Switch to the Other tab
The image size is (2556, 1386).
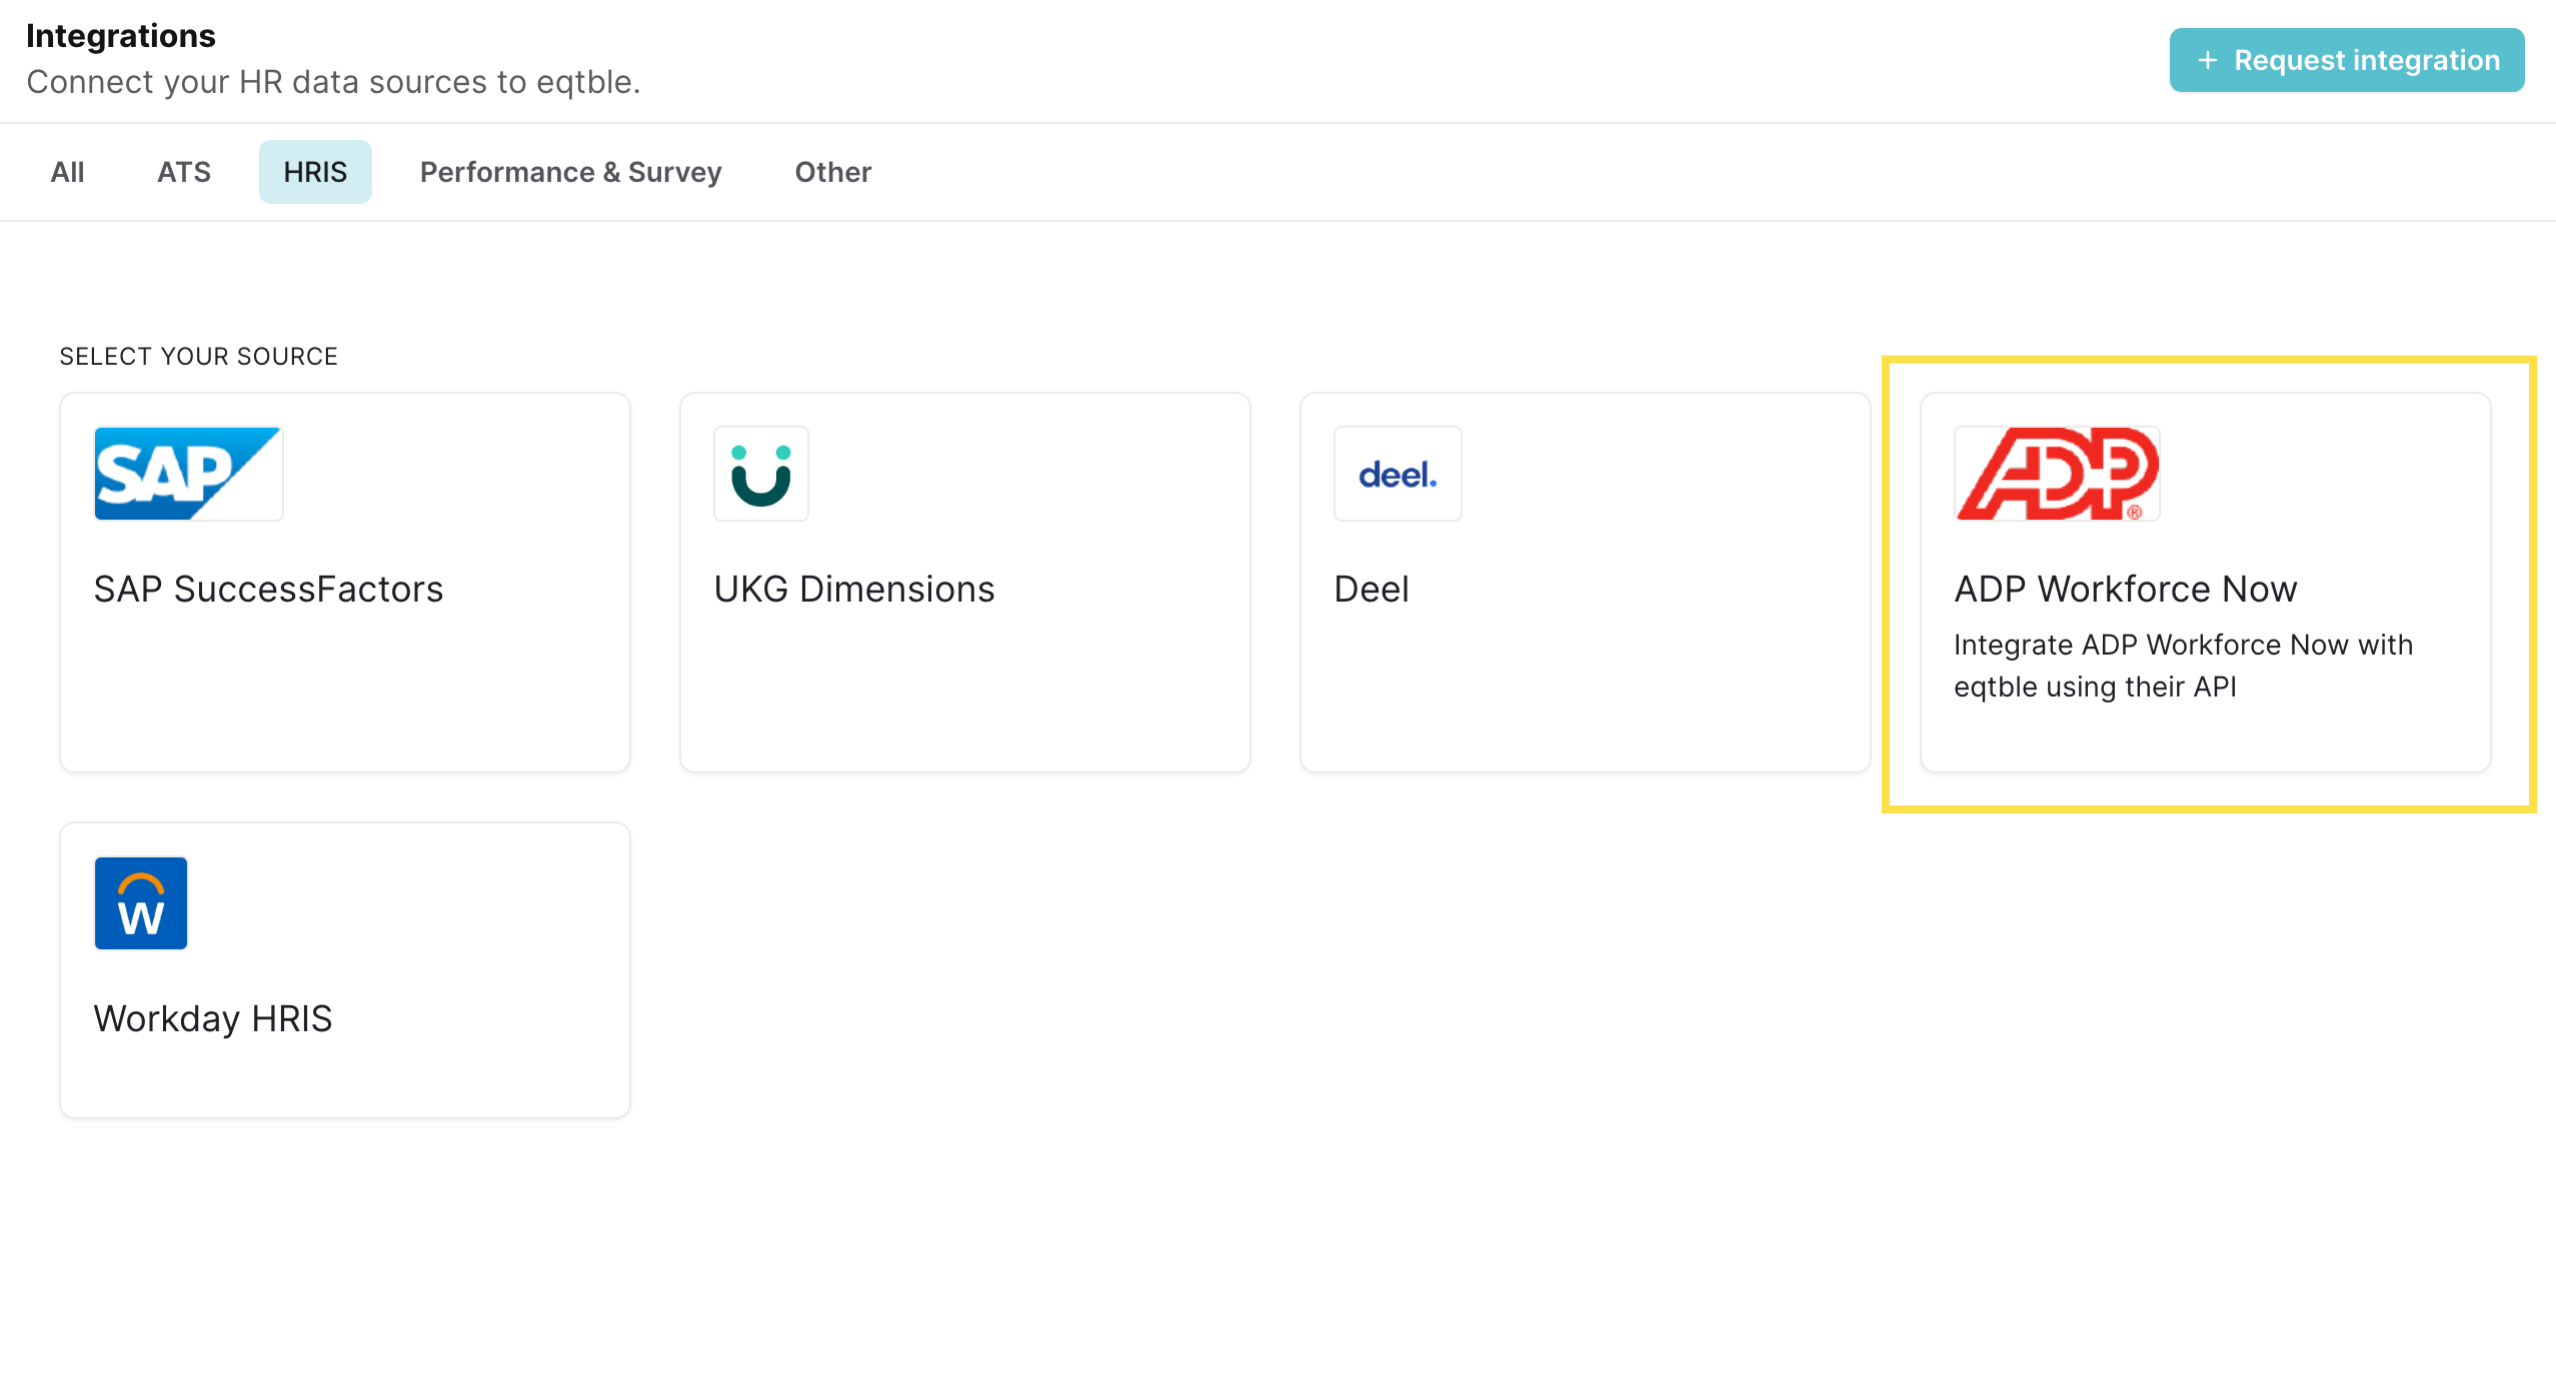tap(833, 172)
